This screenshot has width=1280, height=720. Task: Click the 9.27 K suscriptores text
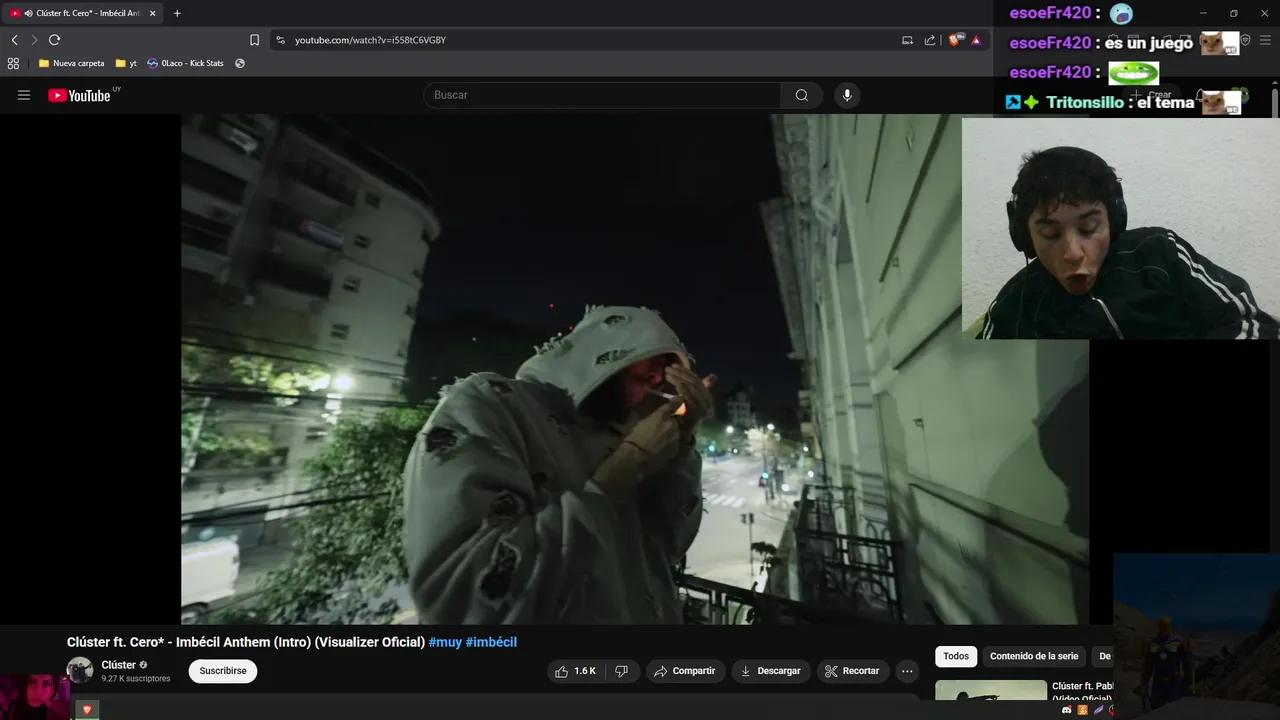[136, 679]
